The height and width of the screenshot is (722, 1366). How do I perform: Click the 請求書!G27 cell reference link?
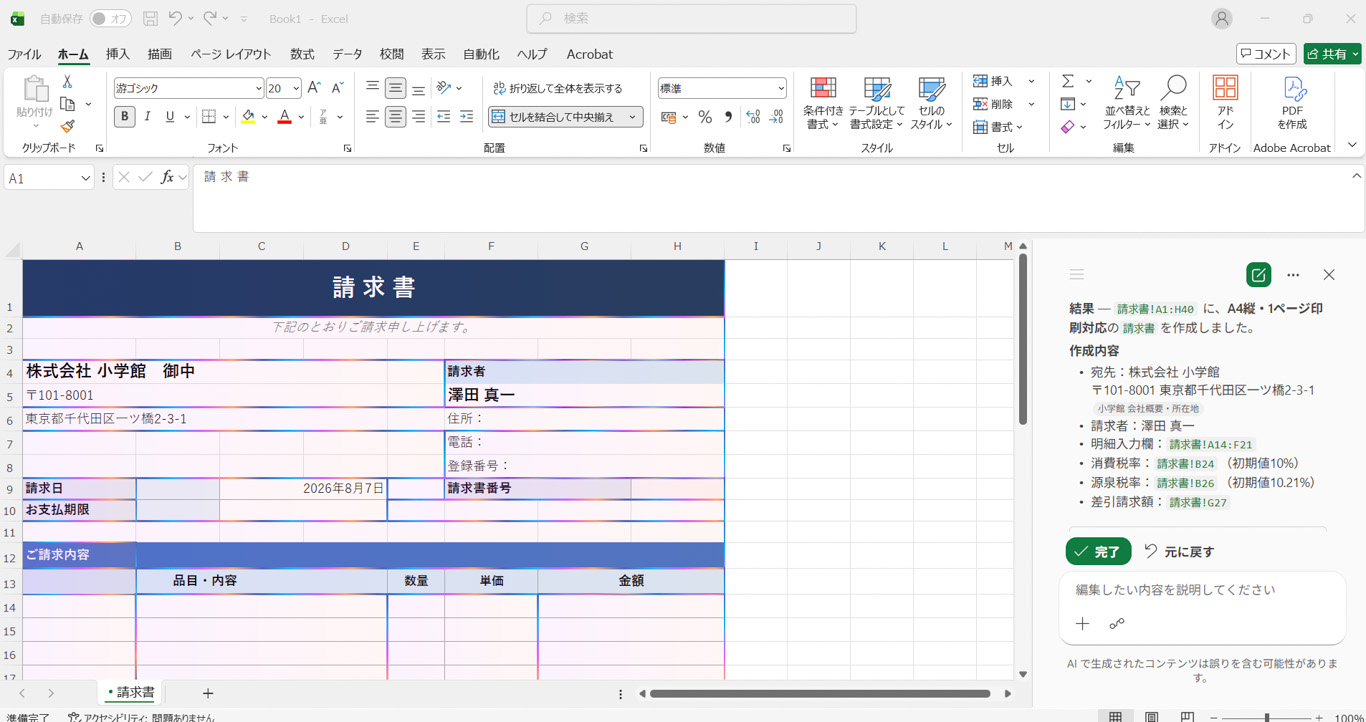[1198, 502]
